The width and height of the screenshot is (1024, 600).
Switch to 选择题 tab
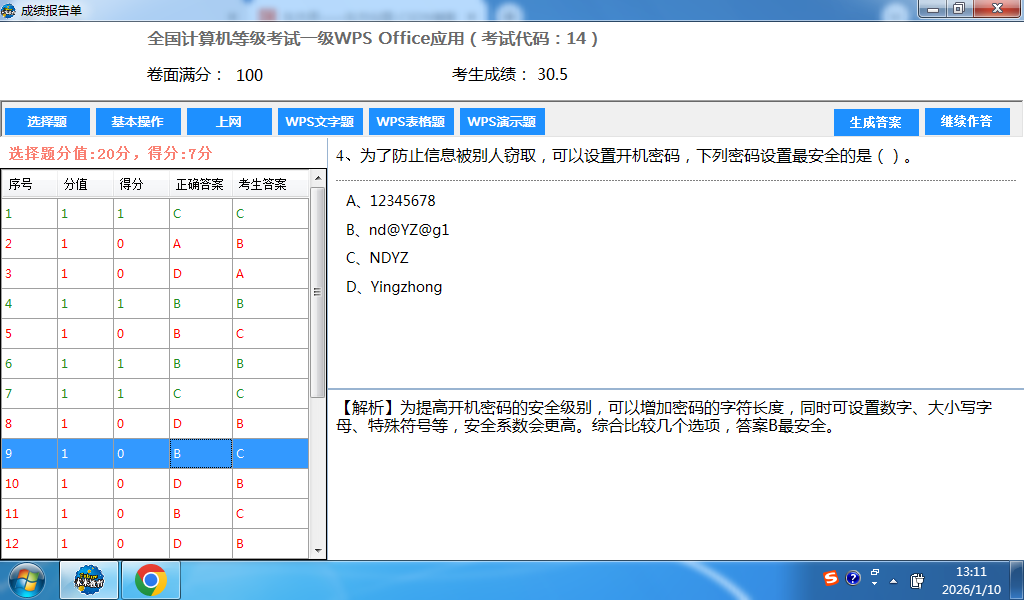pyautogui.click(x=47, y=121)
